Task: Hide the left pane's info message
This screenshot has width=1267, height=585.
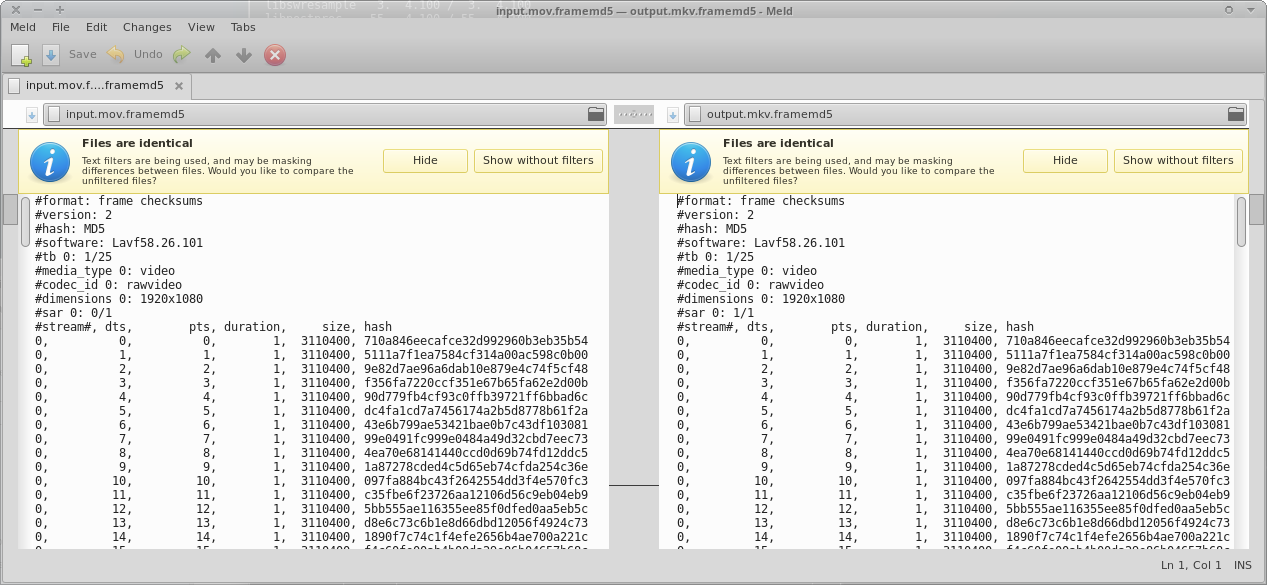Action: pos(425,160)
